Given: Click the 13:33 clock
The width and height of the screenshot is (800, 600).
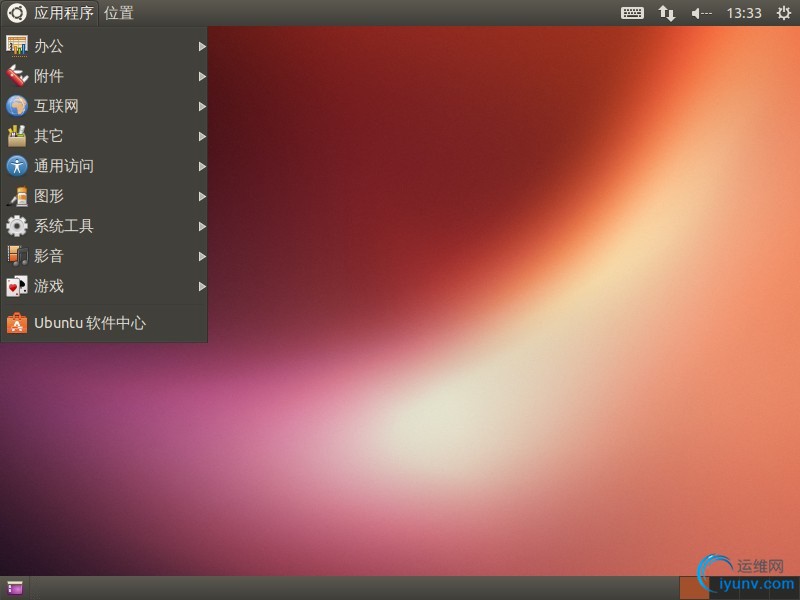Looking at the screenshot, I should pyautogui.click(x=744, y=13).
